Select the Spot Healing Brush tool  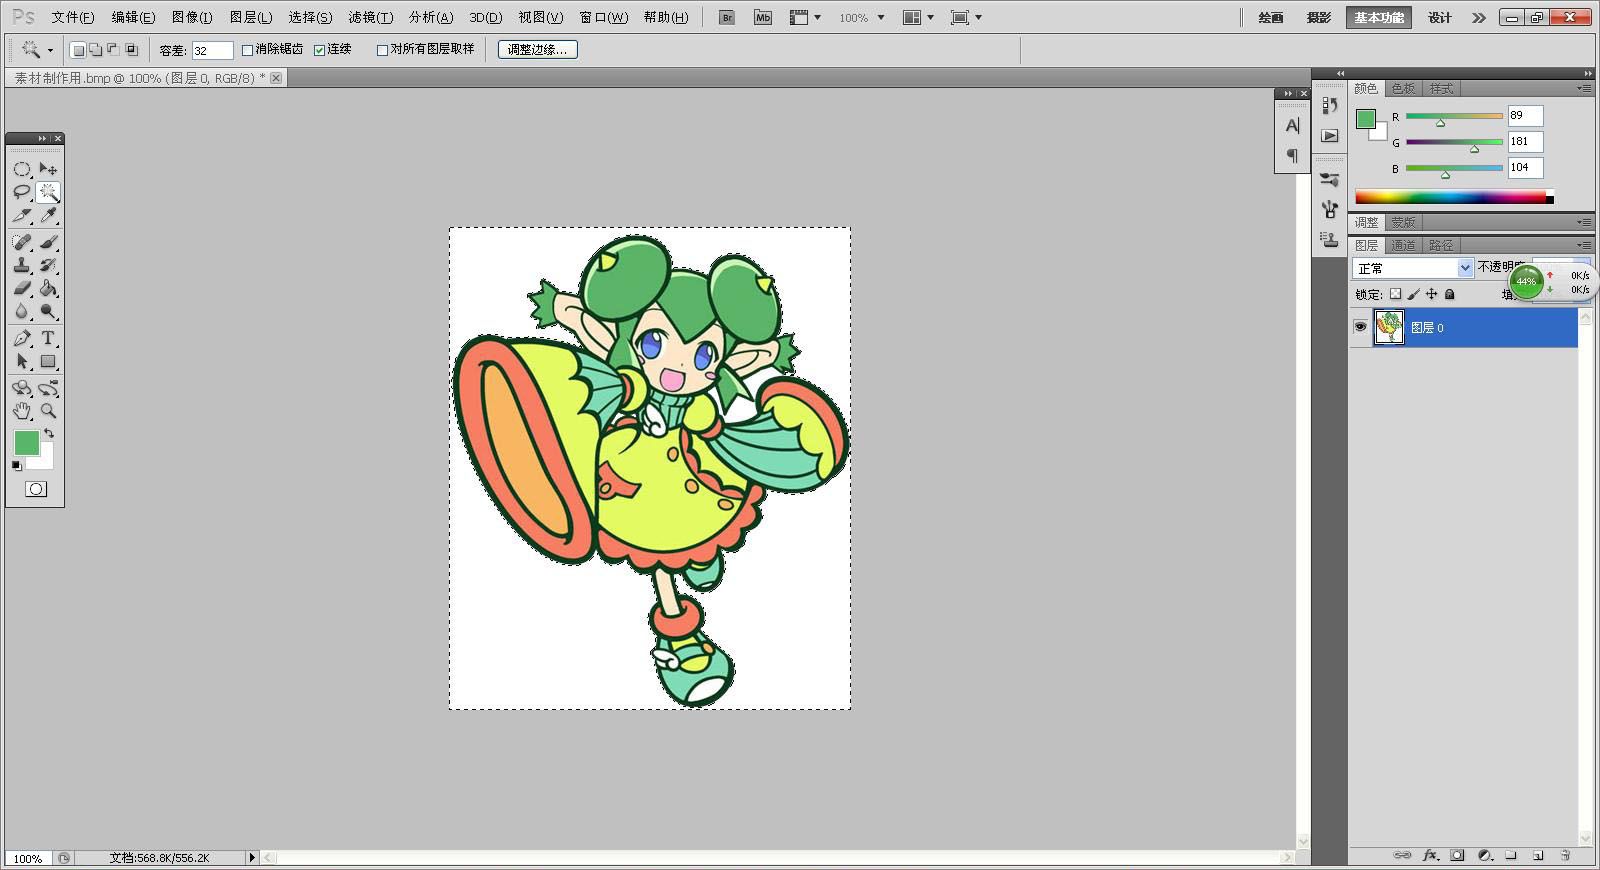pyautogui.click(x=22, y=242)
